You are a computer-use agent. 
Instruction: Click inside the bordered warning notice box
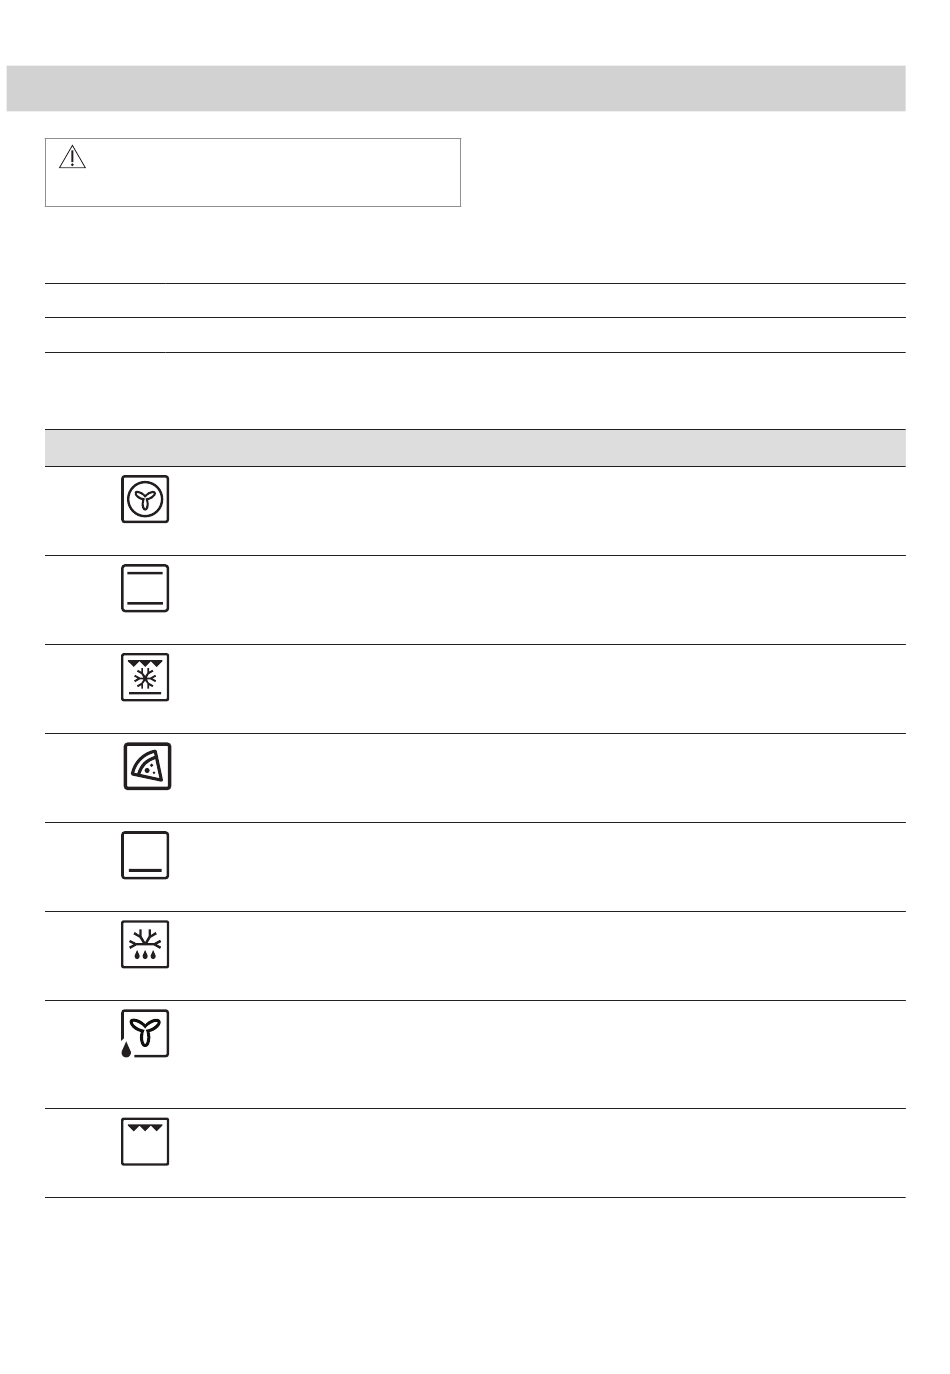253,173
